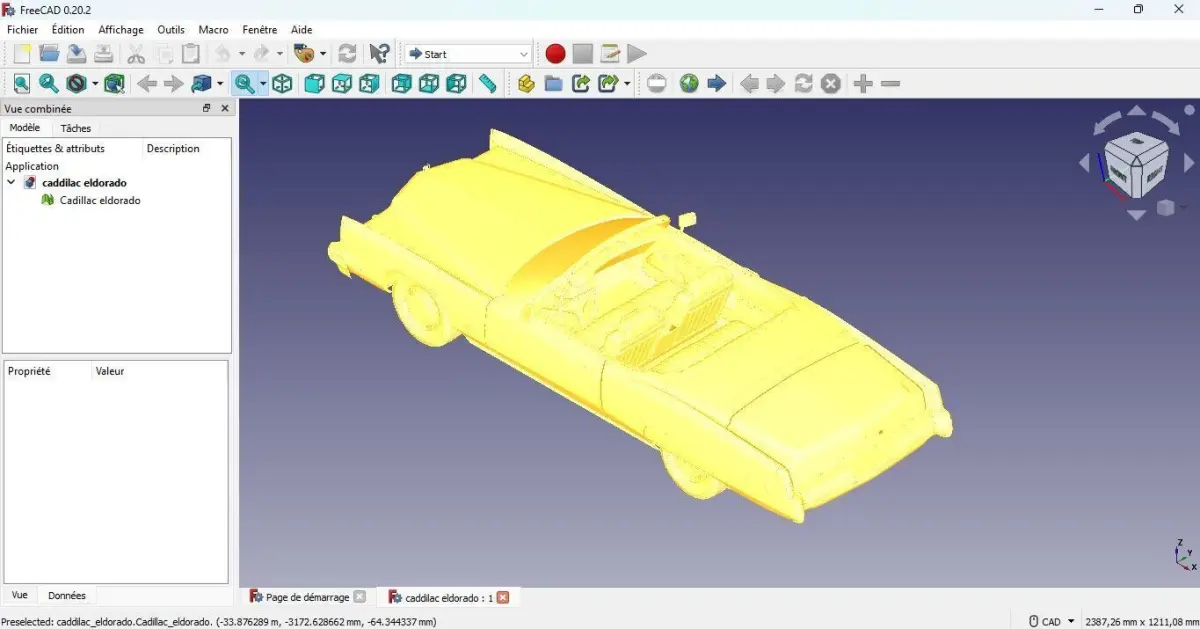Viewport: 1200px width, 629px height.
Task: Click the Create group folder icon
Action: point(553,84)
